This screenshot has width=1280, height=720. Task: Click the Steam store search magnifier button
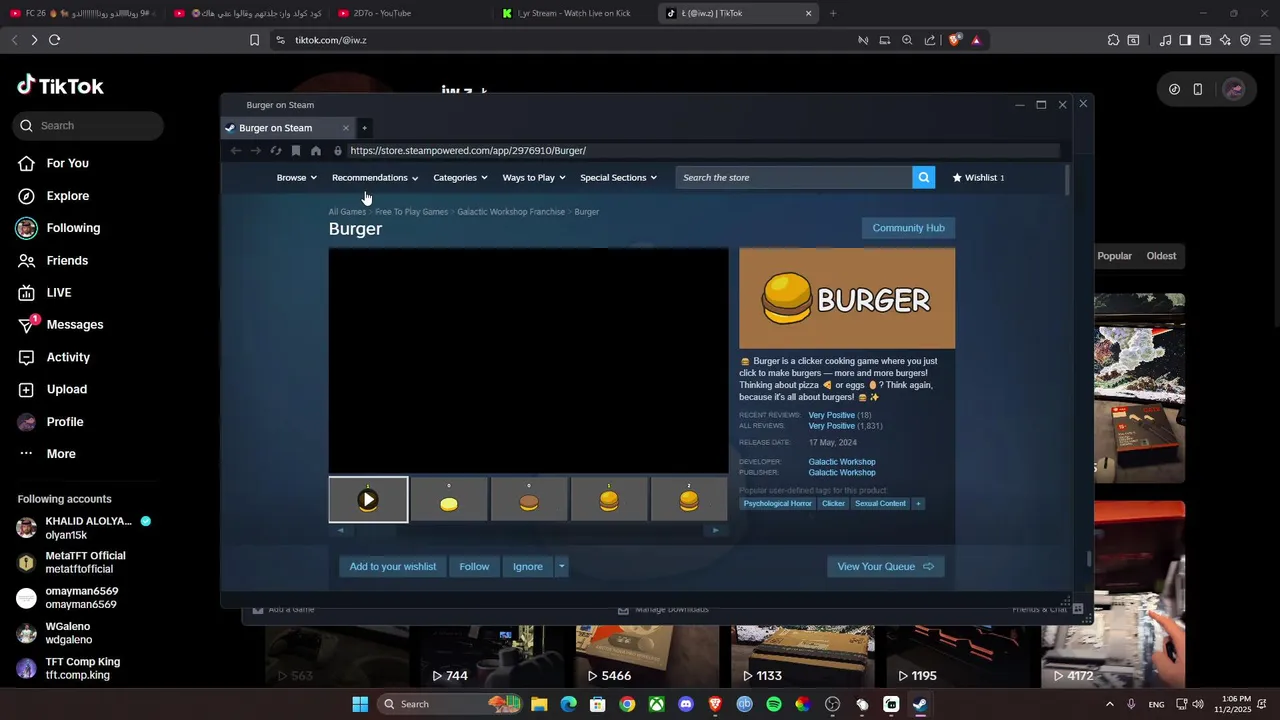pos(923,178)
